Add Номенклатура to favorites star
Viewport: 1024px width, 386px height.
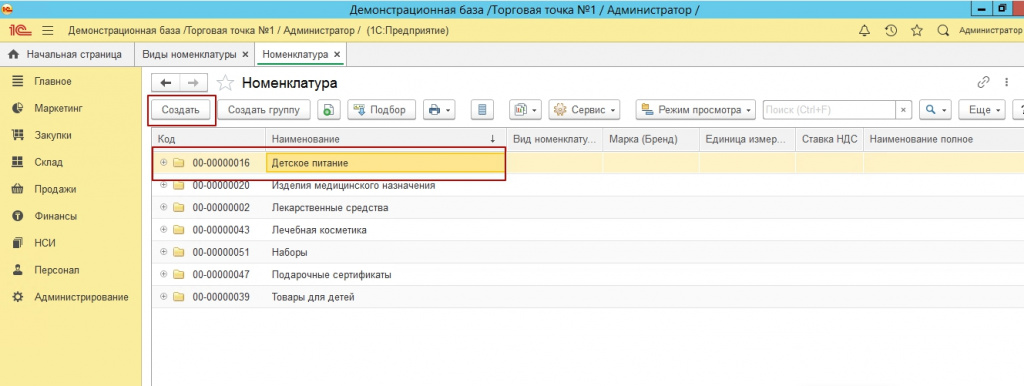click(225, 83)
